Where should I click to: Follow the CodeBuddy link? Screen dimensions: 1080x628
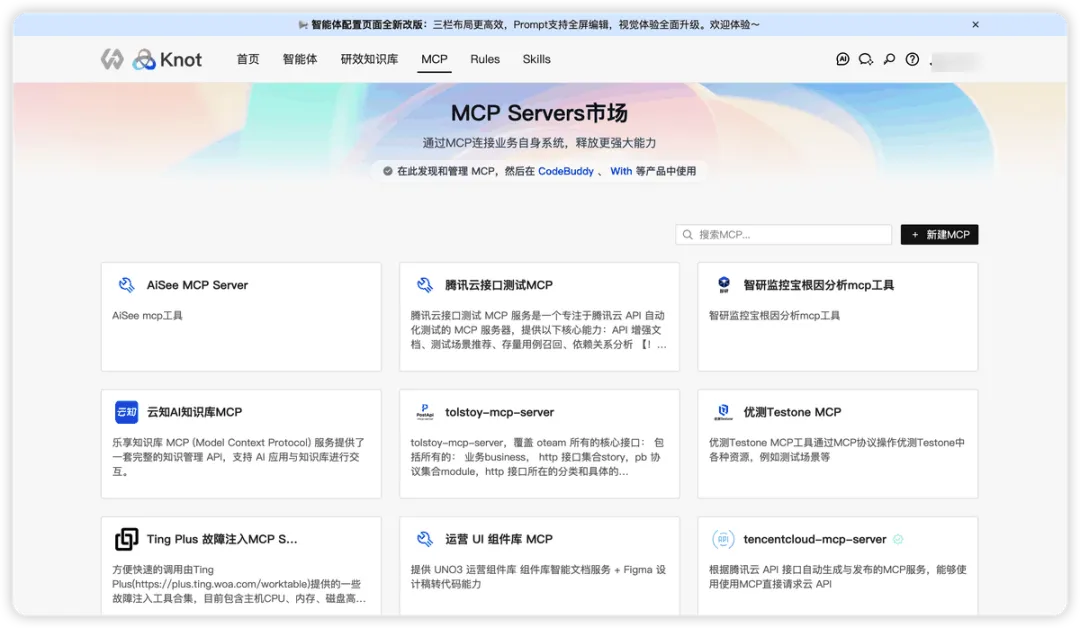[x=565, y=171]
